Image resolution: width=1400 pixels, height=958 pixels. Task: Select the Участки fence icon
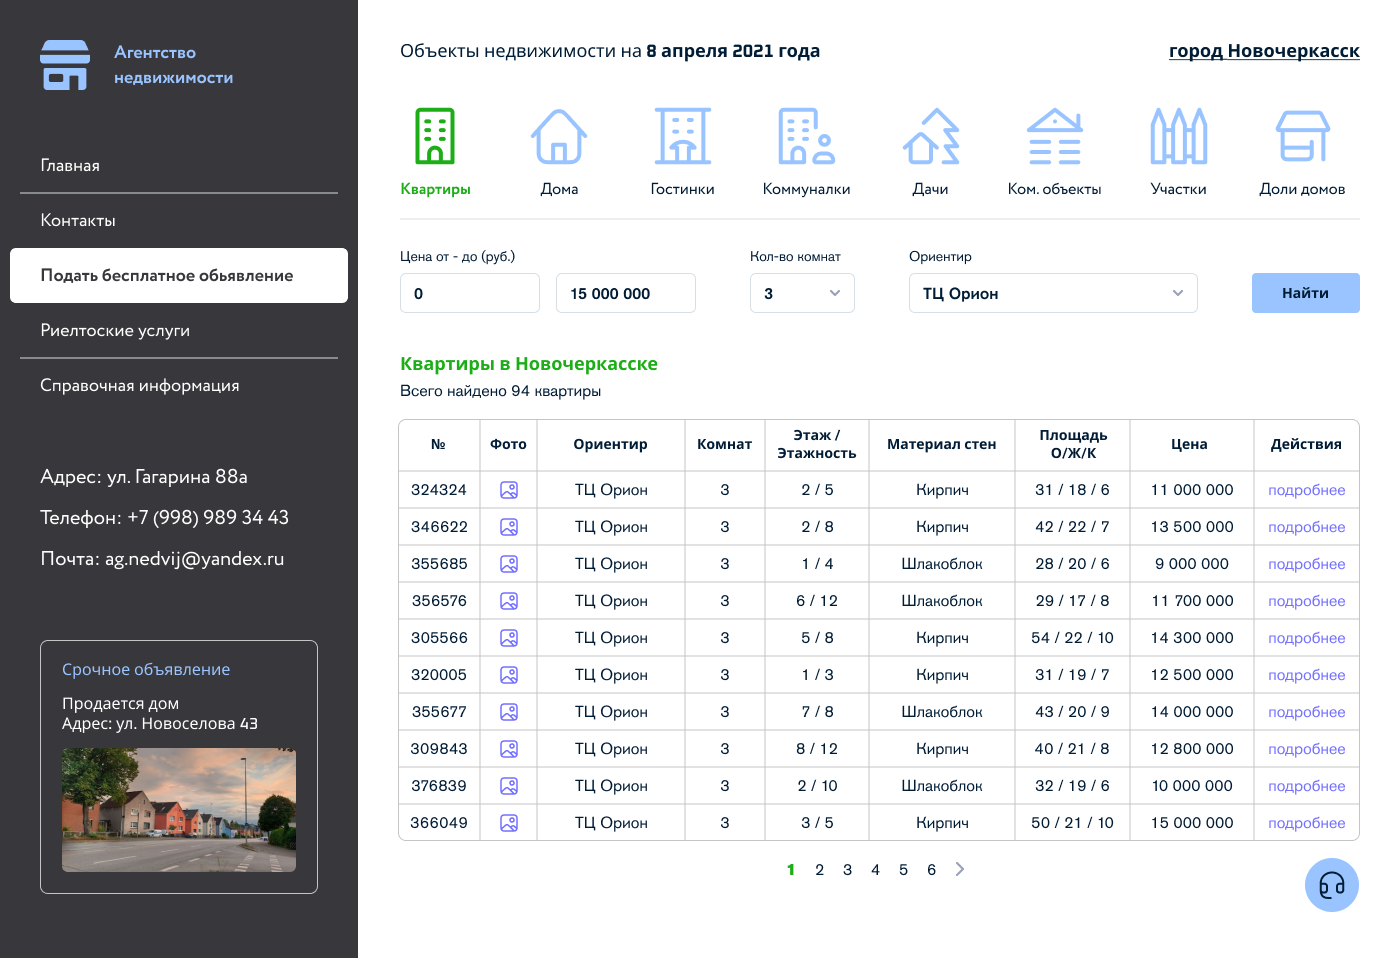tap(1178, 137)
